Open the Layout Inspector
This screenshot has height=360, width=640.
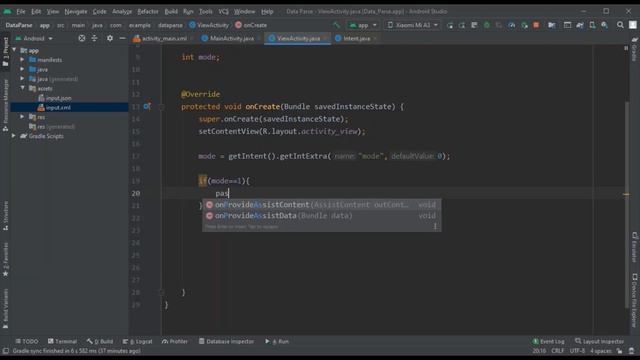(x=599, y=341)
